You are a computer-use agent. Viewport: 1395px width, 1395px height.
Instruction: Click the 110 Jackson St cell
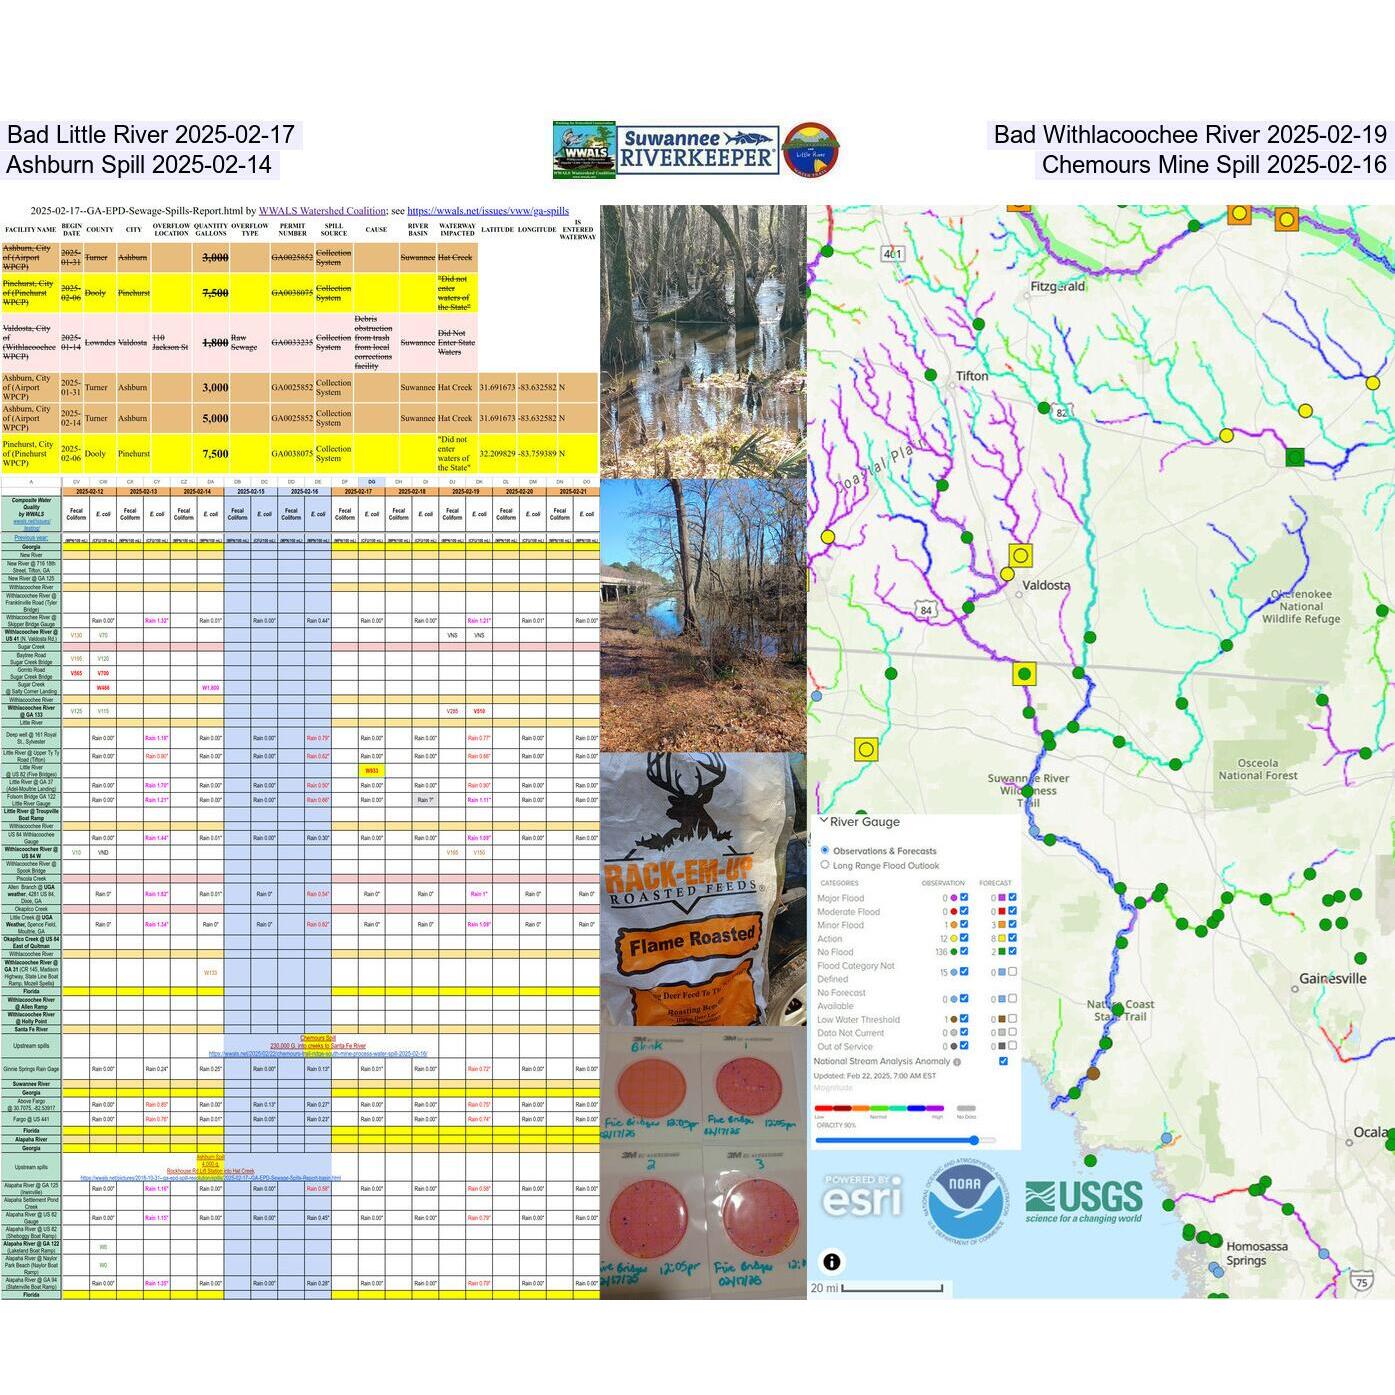click(170, 343)
